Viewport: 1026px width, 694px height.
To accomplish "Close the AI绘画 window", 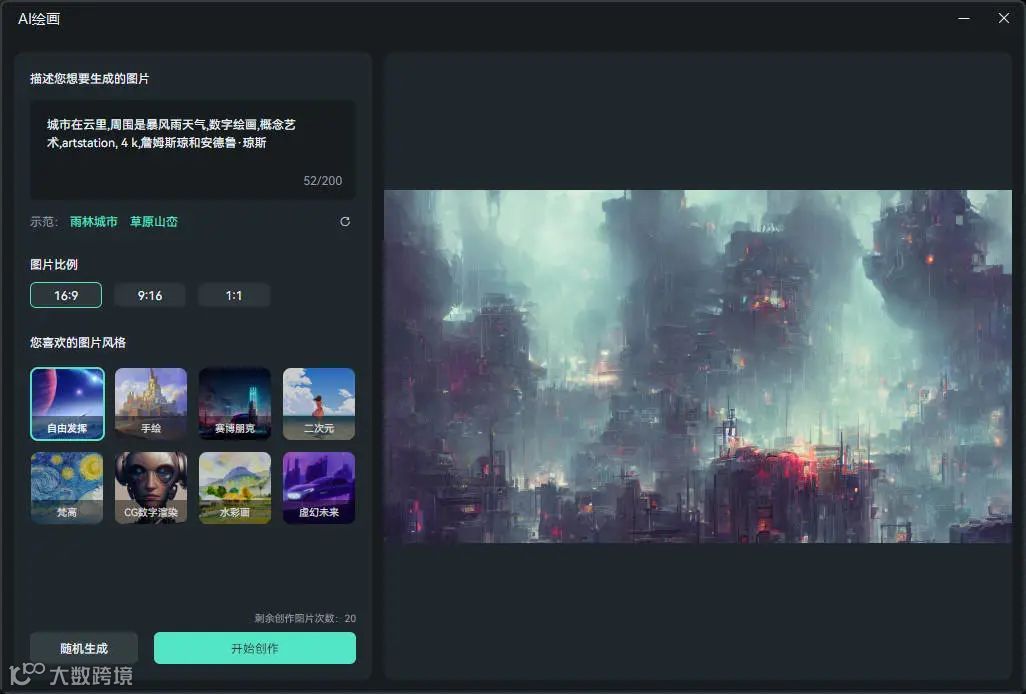I will (x=1004, y=18).
